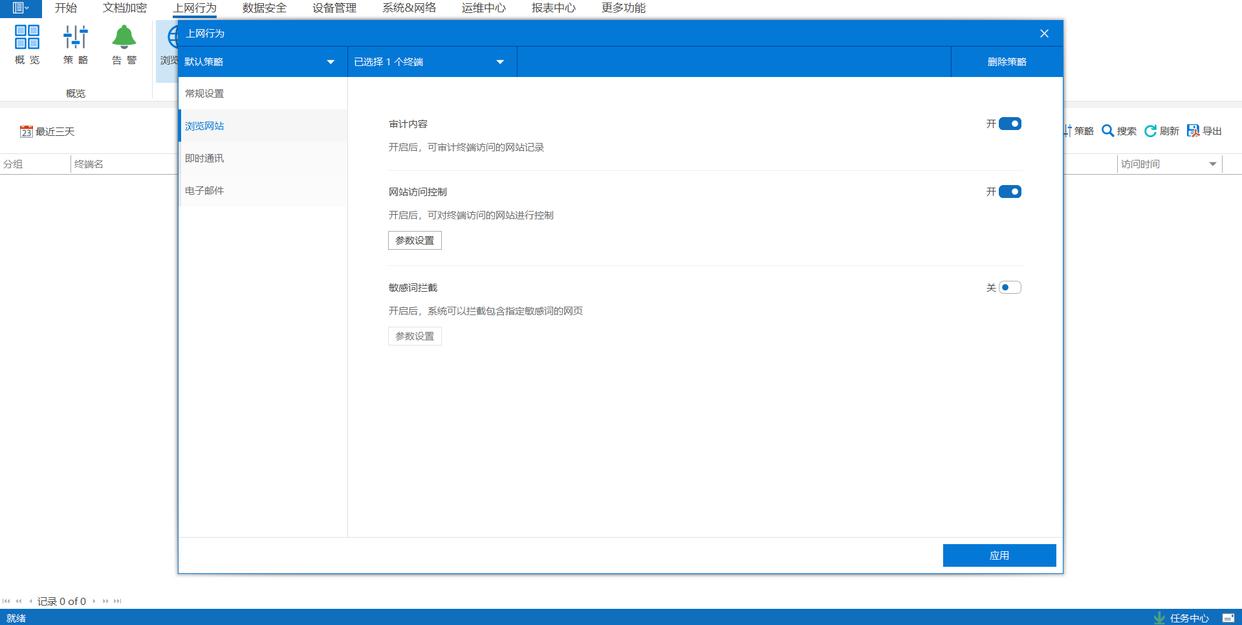Click 参数设置 under 网站访问控制
This screenshot has width=1242, height=625.
click(415, 241)
